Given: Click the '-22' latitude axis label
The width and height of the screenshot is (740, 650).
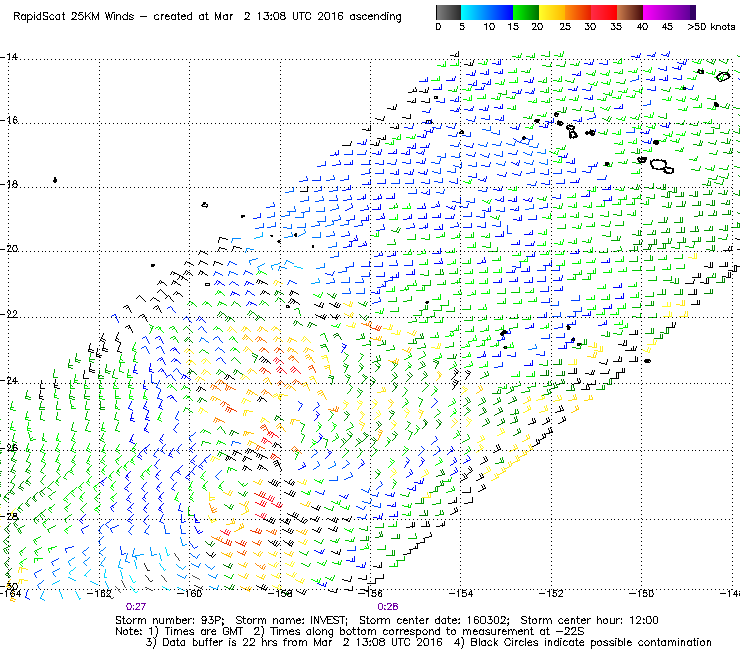Looking at the screenshot, I should (x=9, y=314).
